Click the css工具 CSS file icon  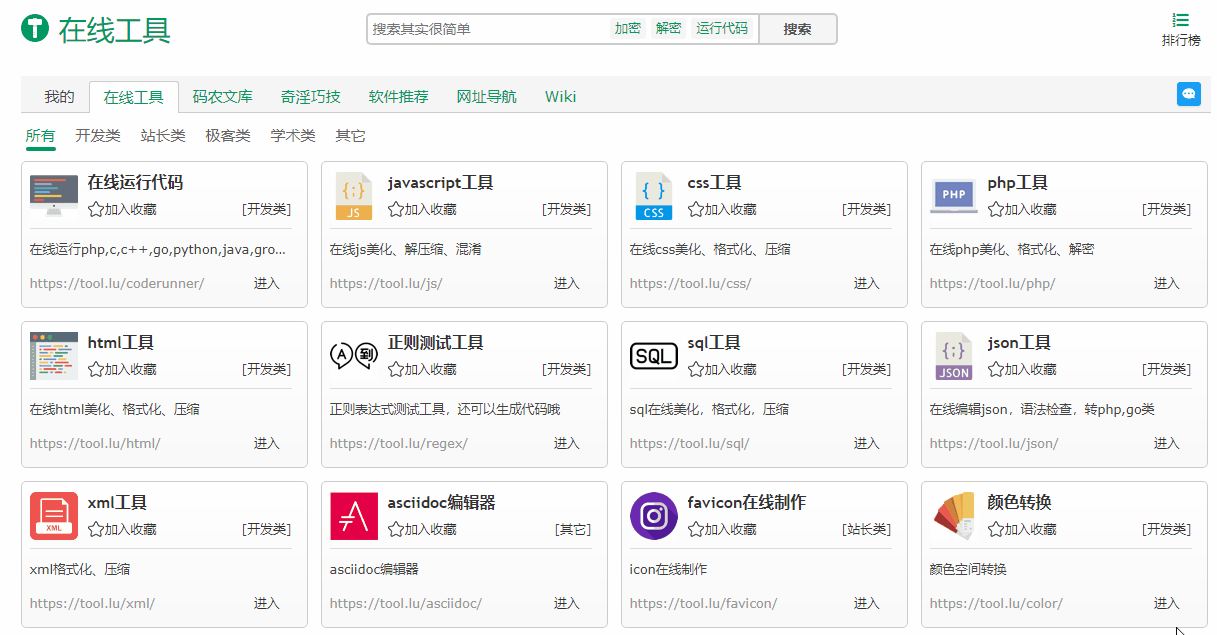(654, 196)
